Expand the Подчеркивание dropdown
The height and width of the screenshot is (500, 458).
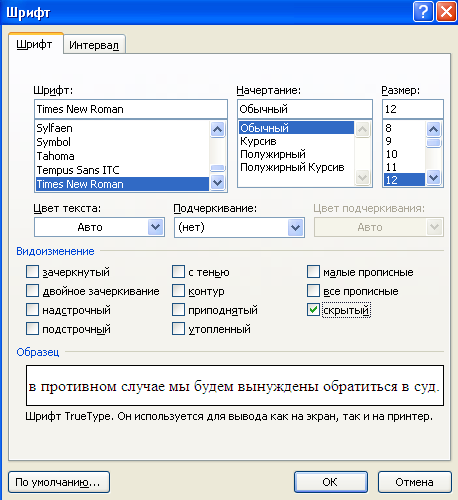point(239,227)
